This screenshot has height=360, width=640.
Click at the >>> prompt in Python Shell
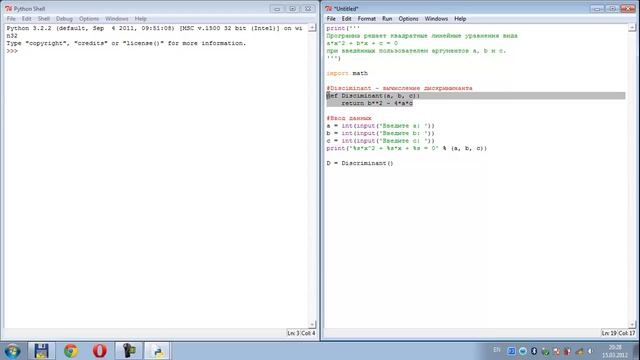[x=12, y=51]
